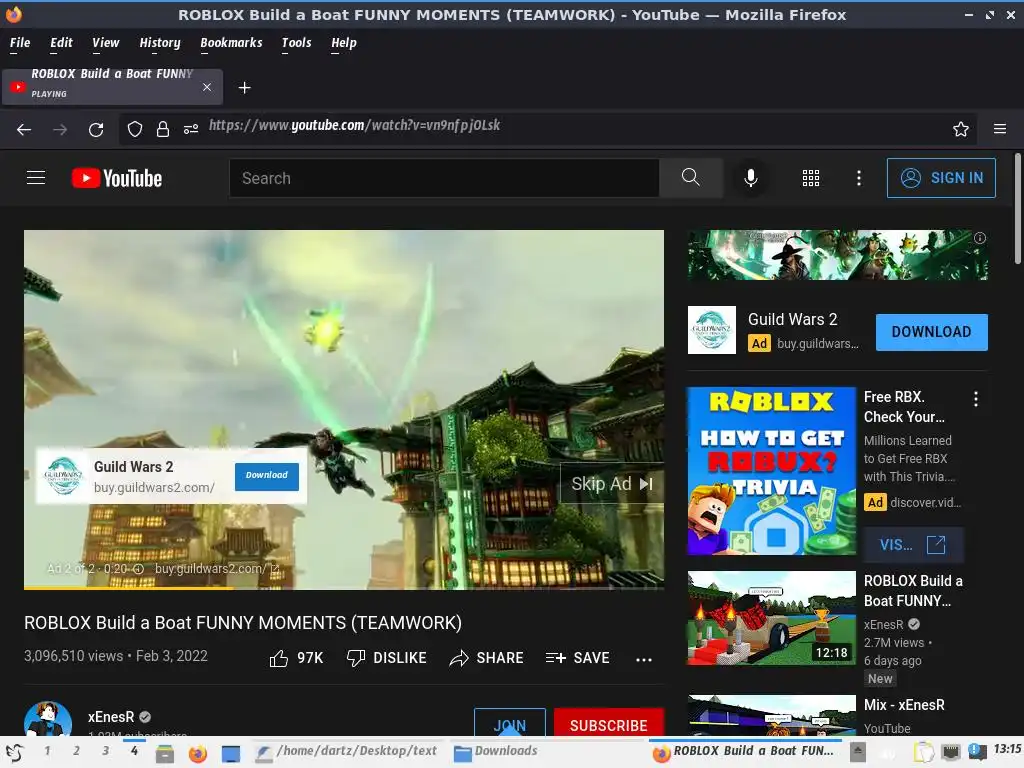Open the YouTube apps grid

tap(810, 178)
